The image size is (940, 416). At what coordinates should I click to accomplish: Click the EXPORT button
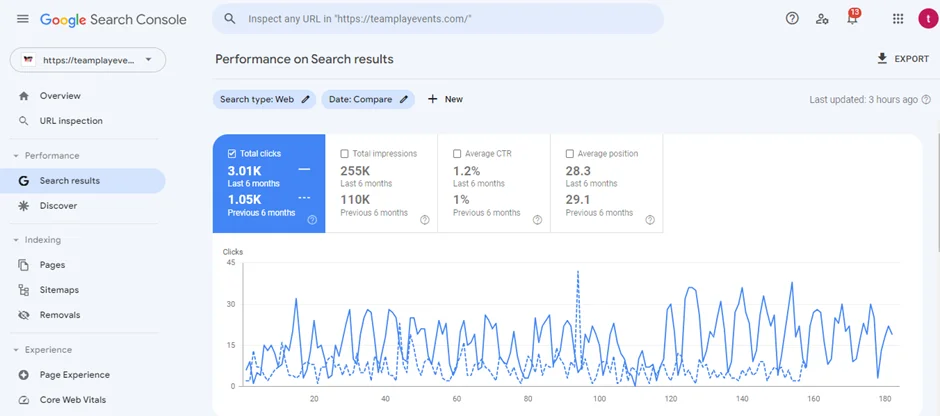point(902,59)
